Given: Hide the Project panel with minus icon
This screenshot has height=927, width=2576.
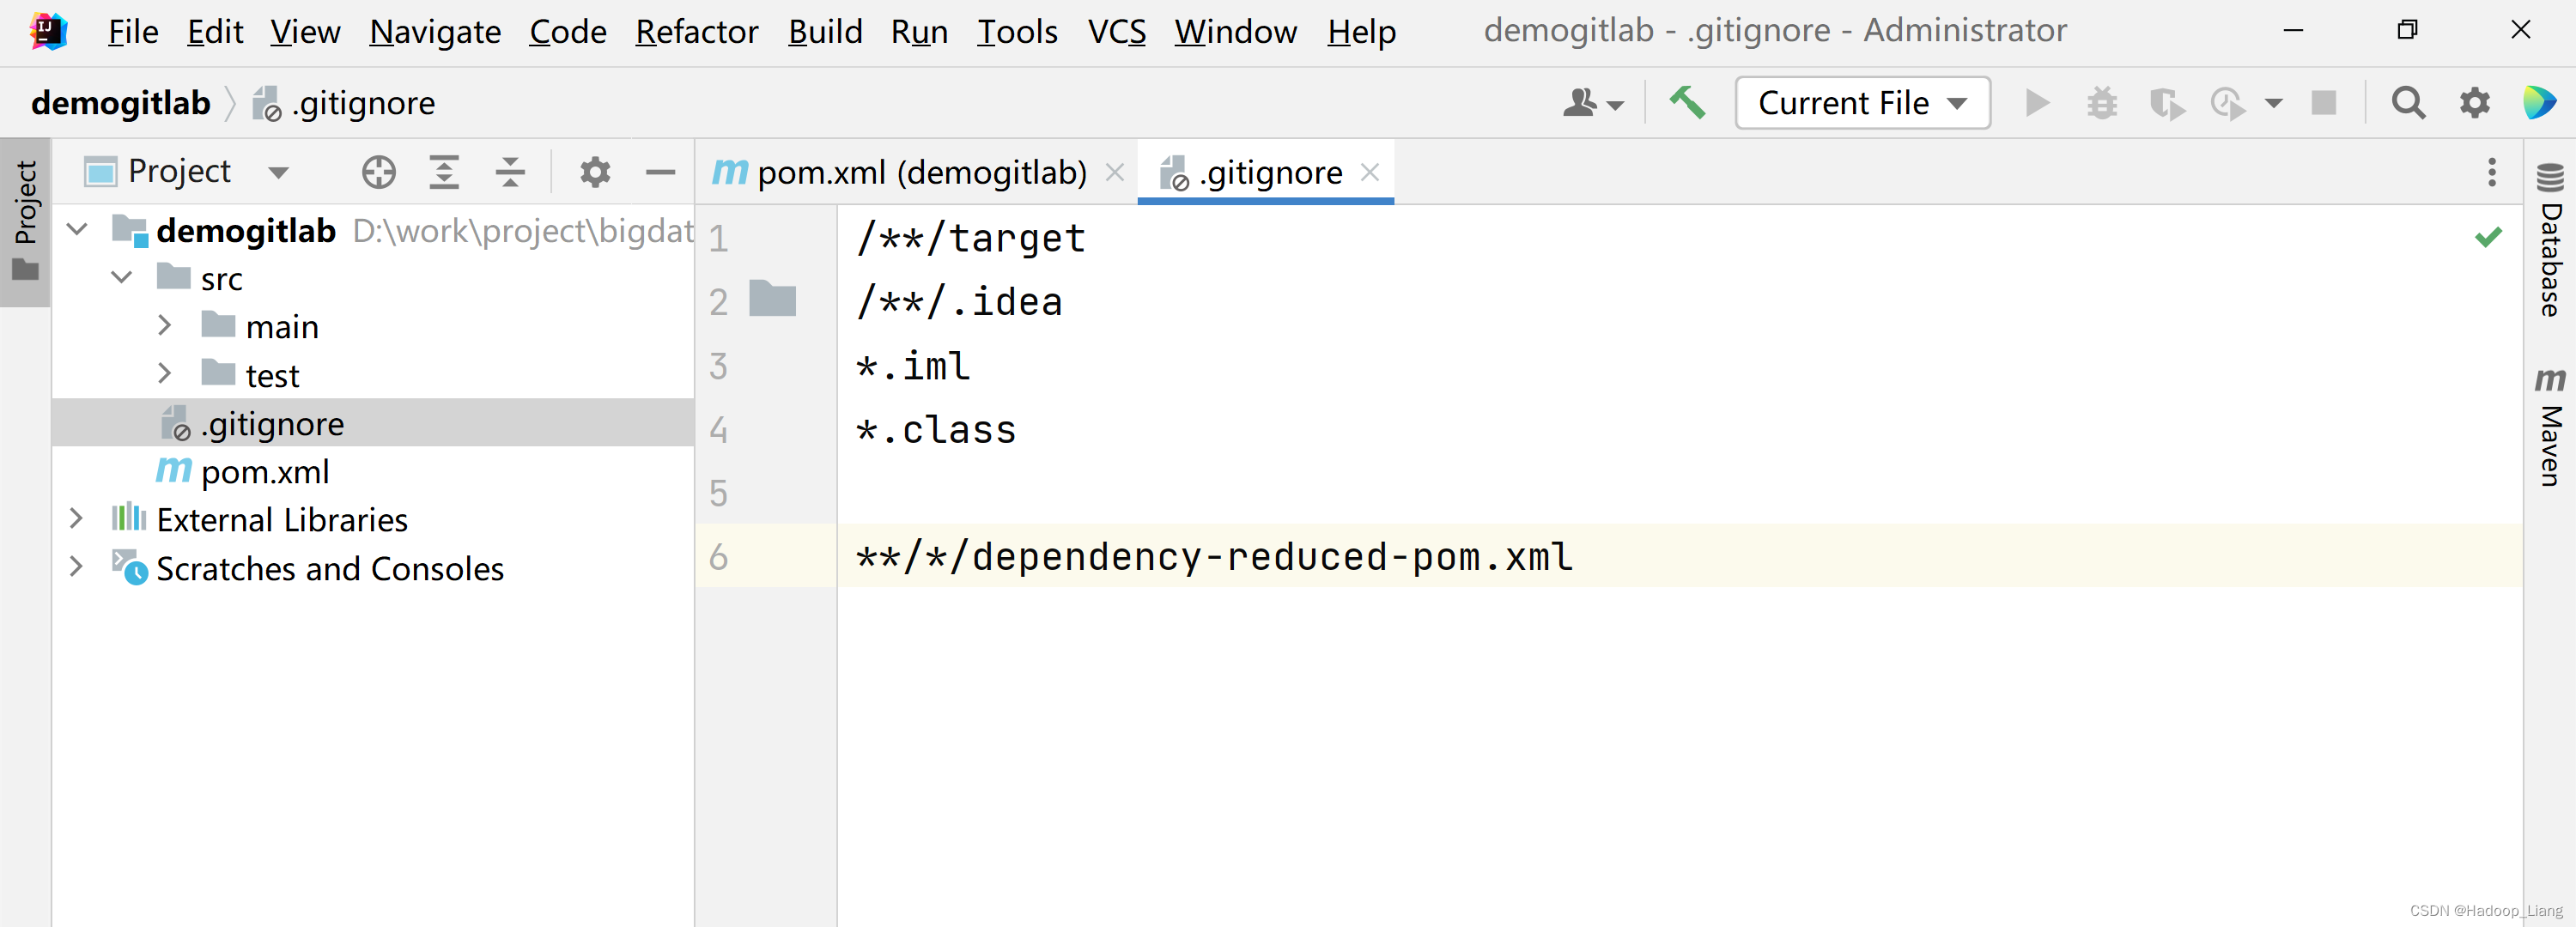Looking at the screenshot, I should coord(660,172).
